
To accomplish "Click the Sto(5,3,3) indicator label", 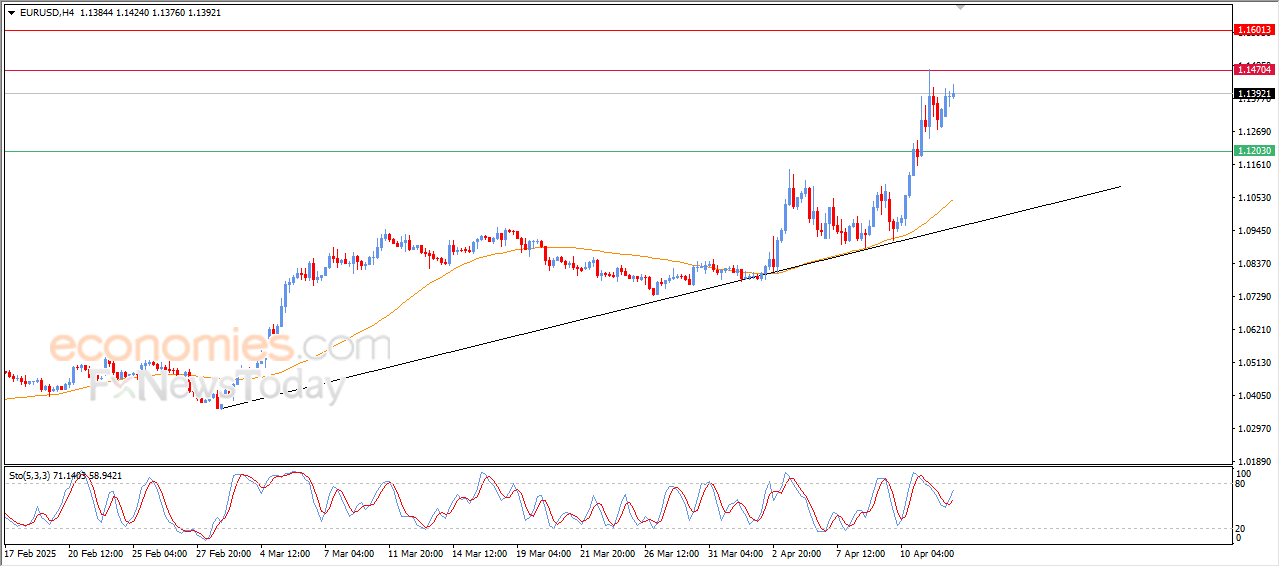I will pos(32,476).
